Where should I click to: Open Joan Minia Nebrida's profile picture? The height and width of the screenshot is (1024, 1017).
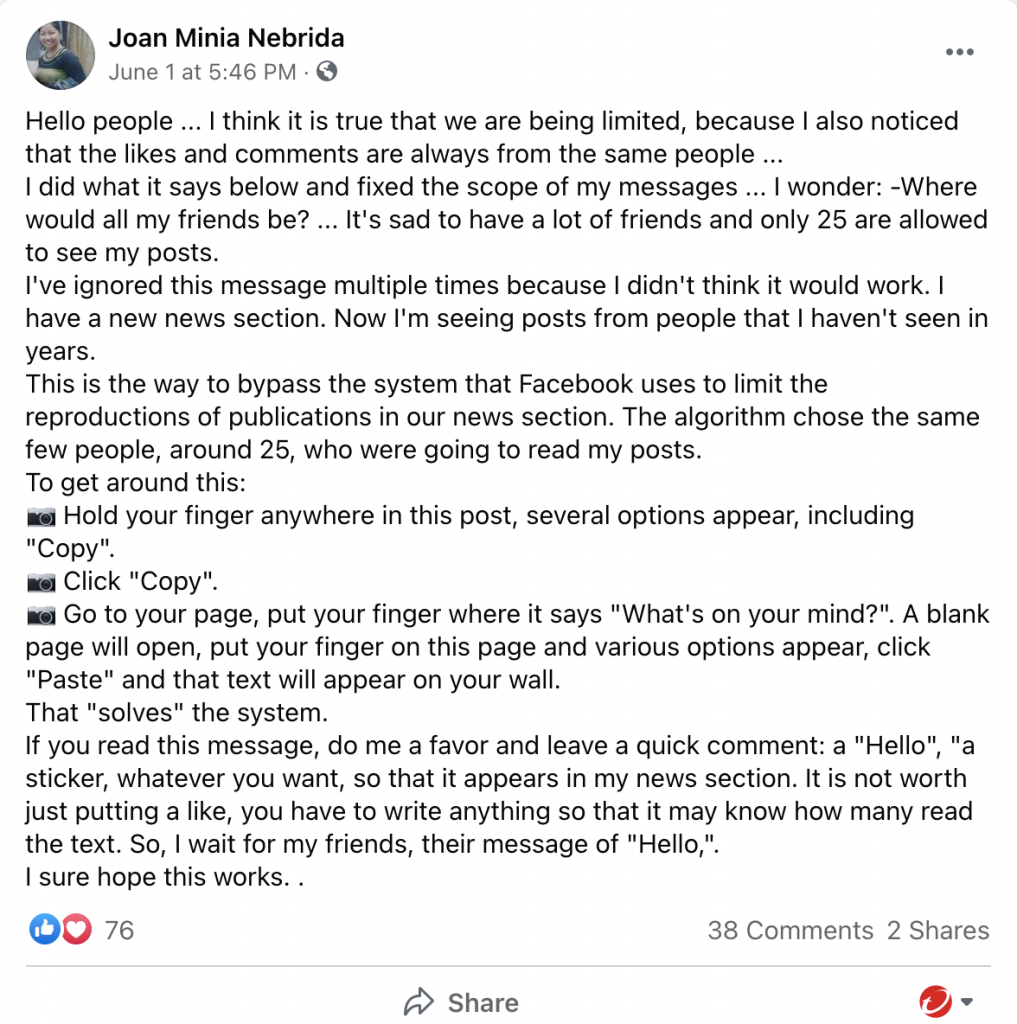59,55
